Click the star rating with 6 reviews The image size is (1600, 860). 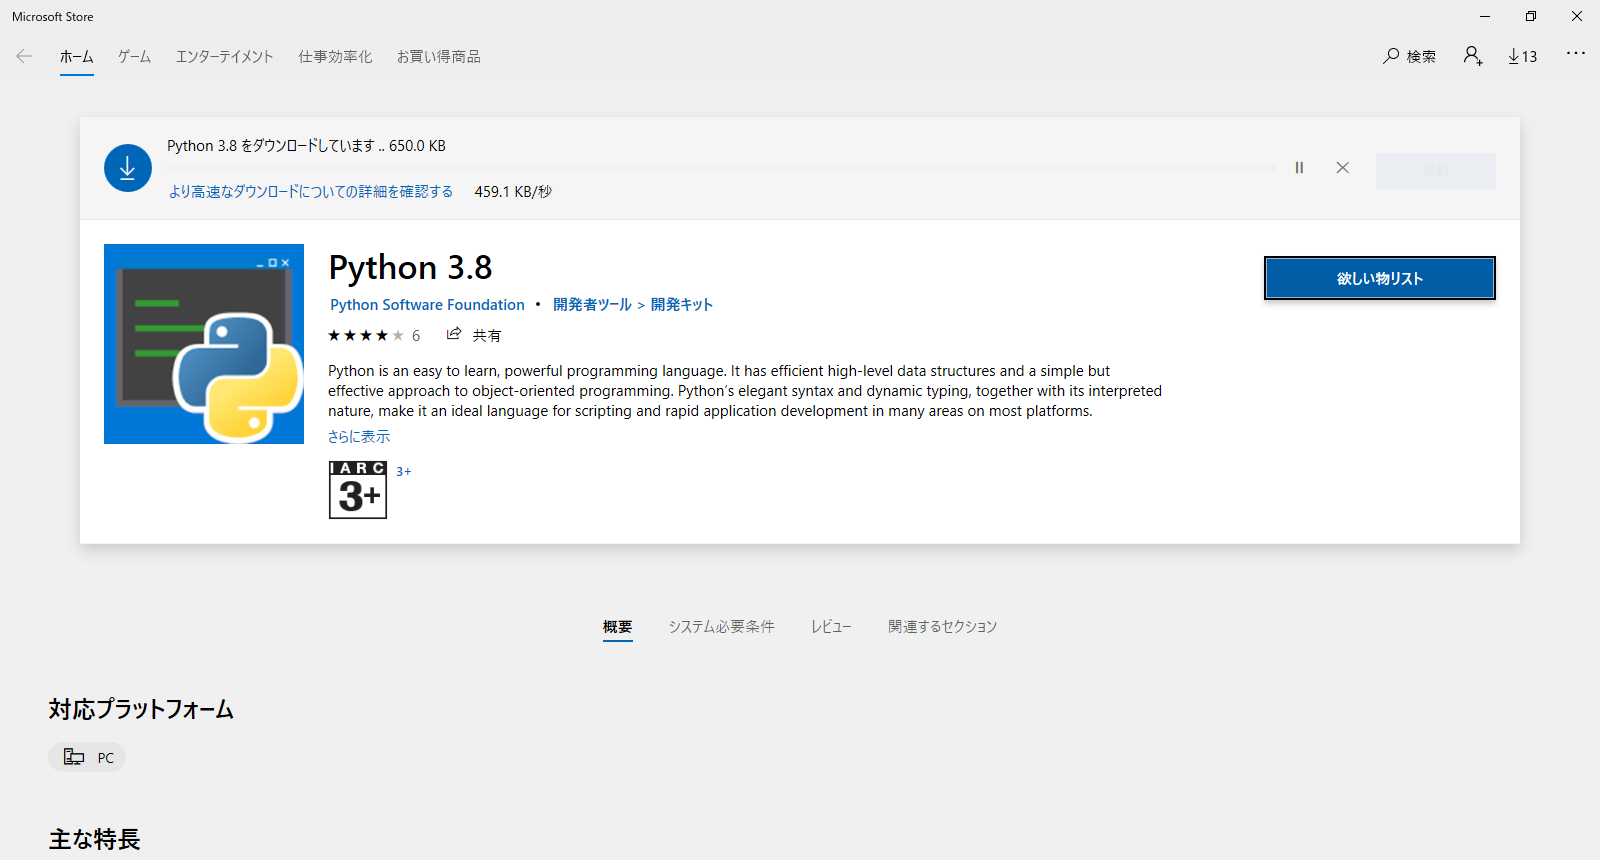[374, 335]
